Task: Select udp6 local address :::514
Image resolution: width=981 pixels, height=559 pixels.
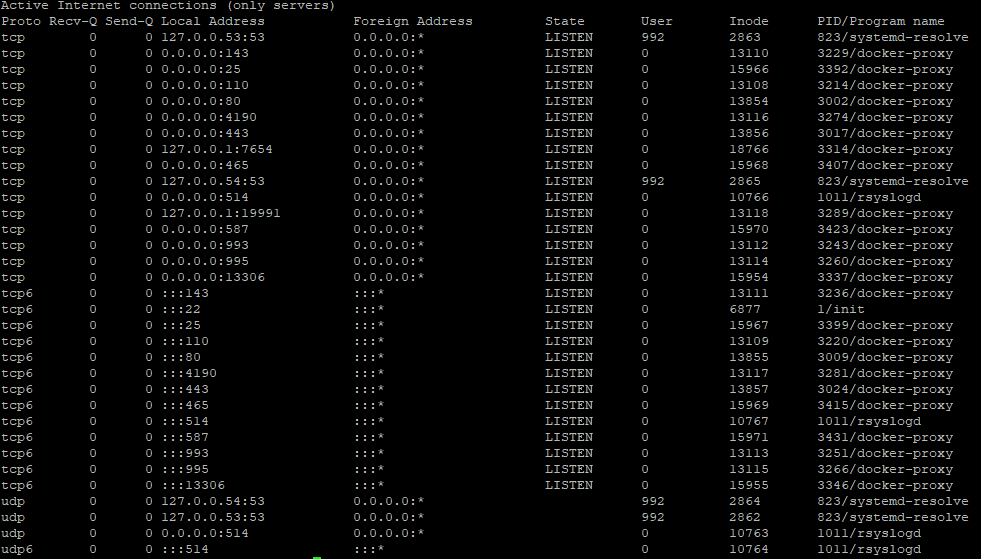Action: (185, 550)
